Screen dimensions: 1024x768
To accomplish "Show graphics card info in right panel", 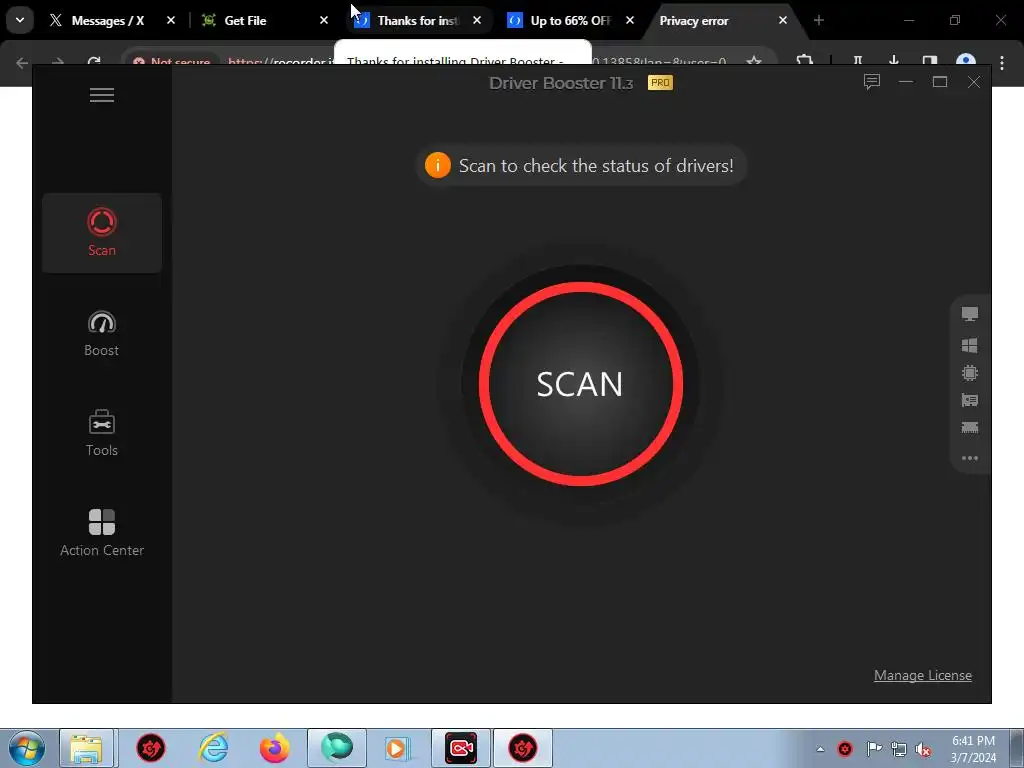I will [x=970, y=400].
